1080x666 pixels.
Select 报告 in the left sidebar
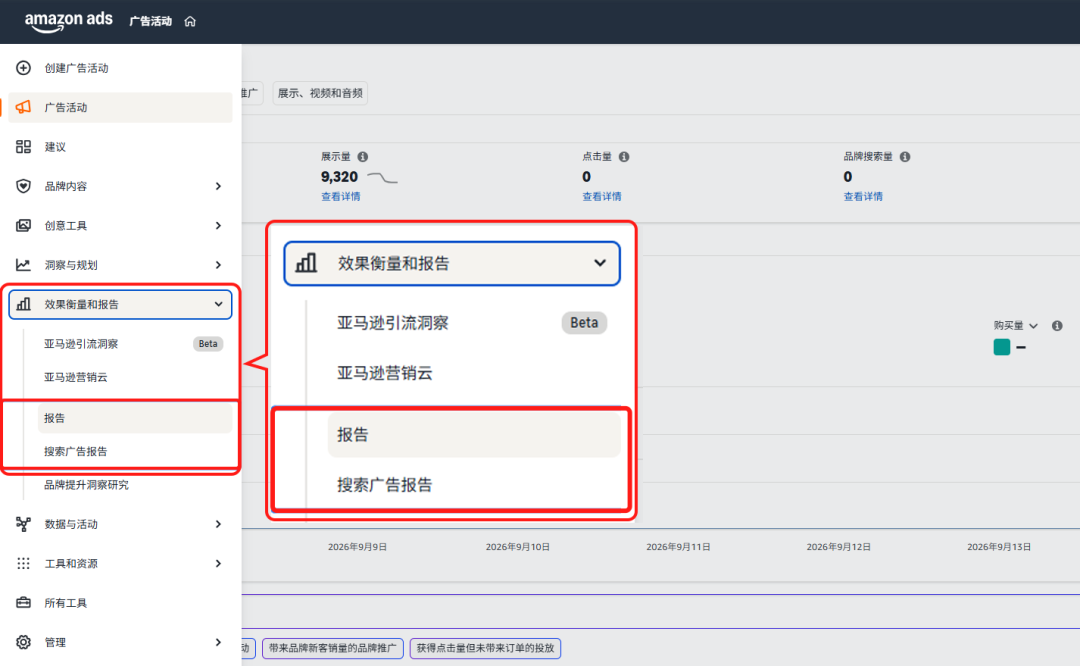point(135,418)
